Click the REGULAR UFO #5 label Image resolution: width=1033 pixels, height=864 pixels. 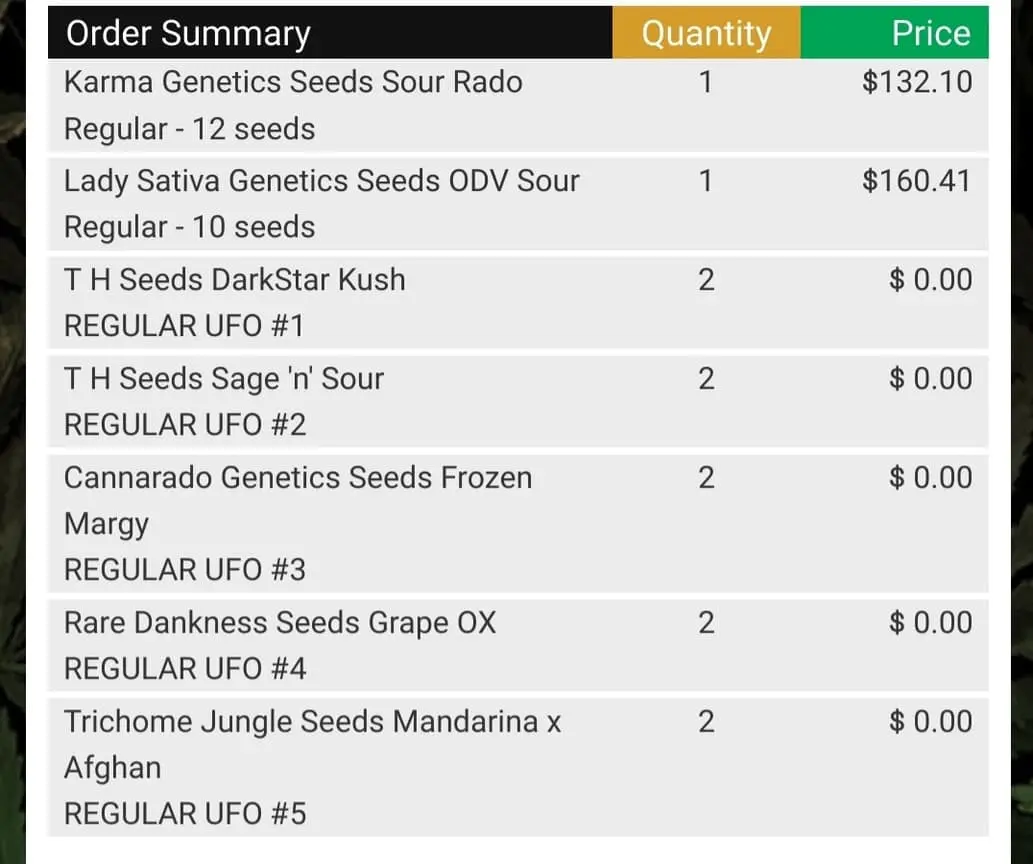[185, 814]
